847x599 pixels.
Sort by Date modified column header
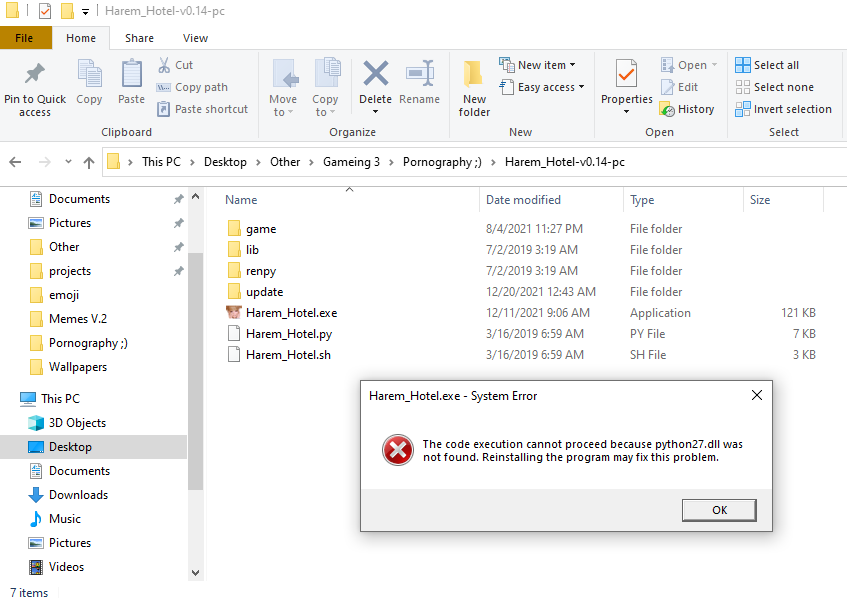[523, 200]
